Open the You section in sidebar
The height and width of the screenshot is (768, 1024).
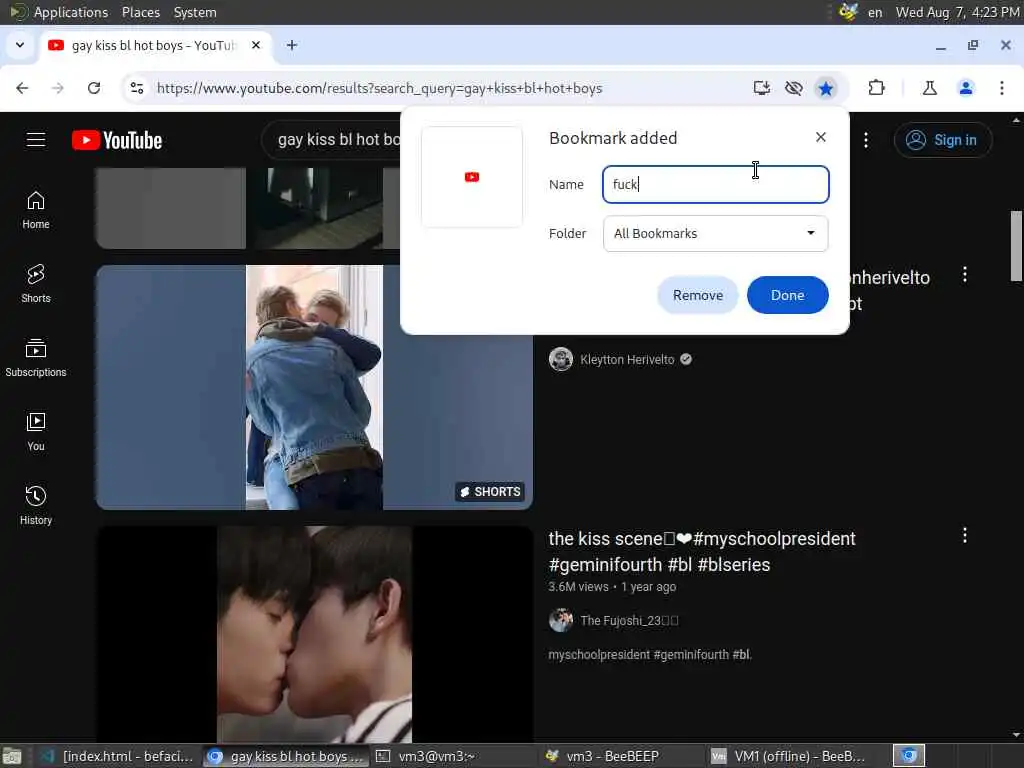click(36, 432)
